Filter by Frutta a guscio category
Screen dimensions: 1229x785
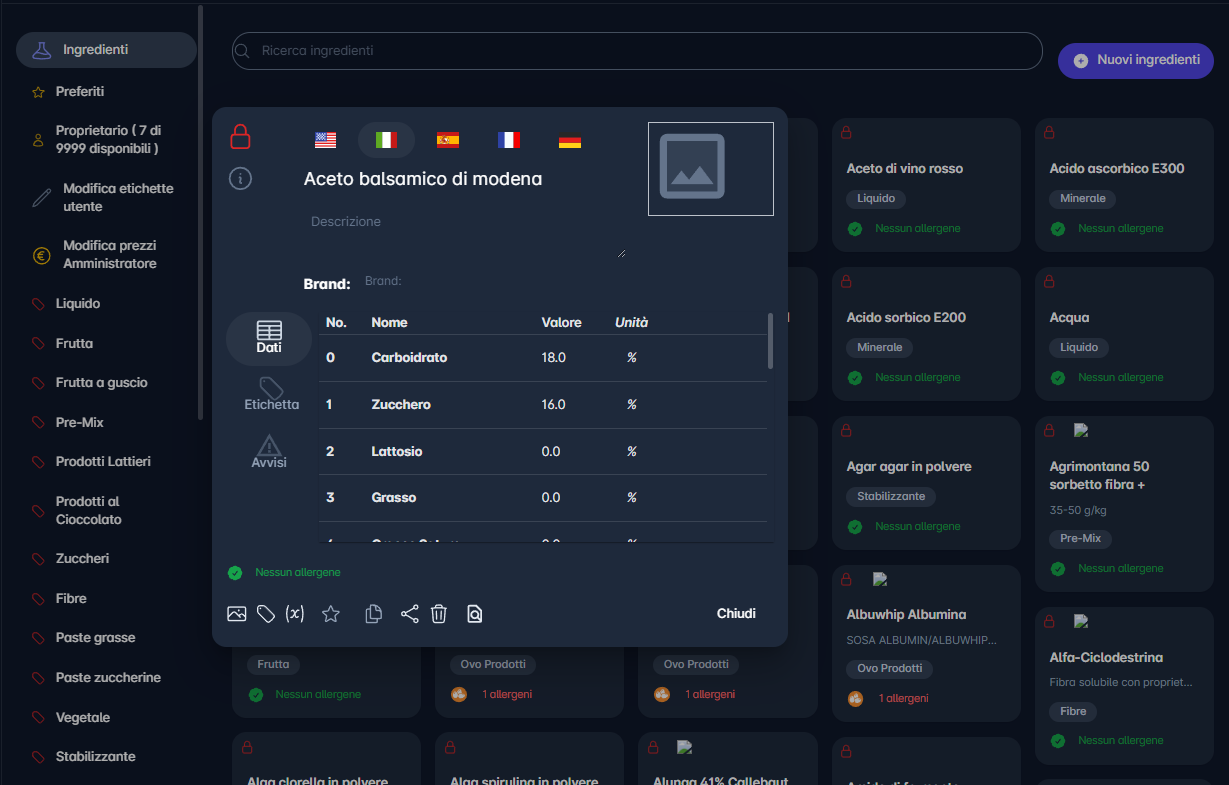(x=101, y=383)
